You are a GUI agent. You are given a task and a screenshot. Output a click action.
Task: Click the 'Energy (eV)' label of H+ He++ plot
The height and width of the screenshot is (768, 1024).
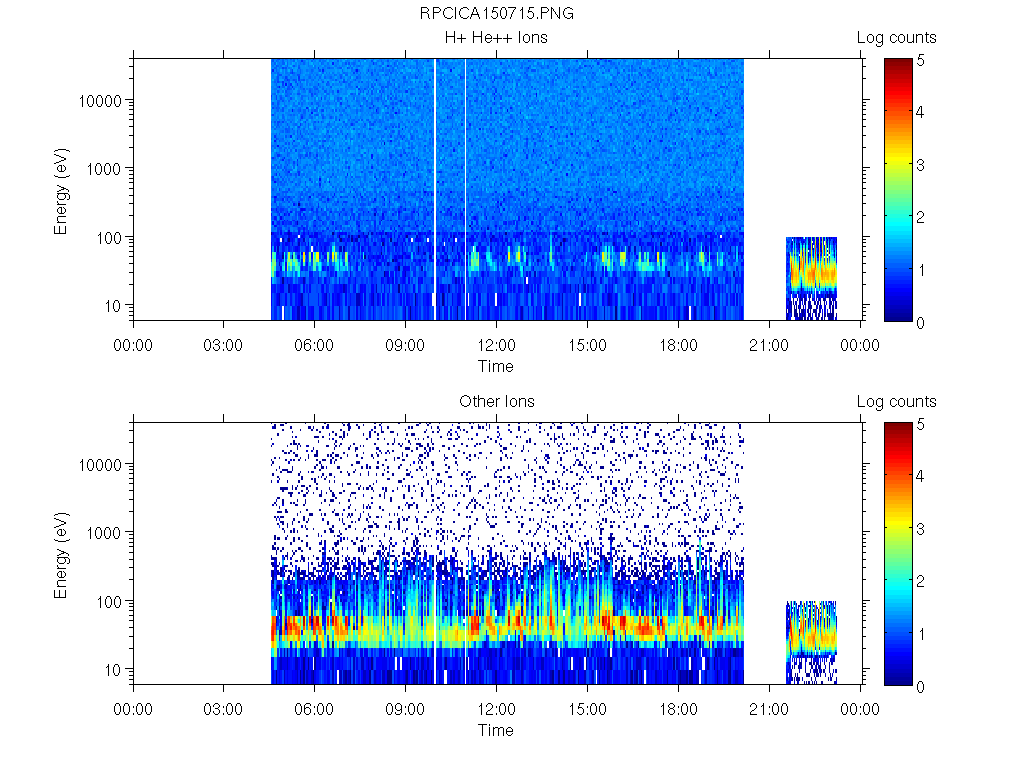coord(61,191)
